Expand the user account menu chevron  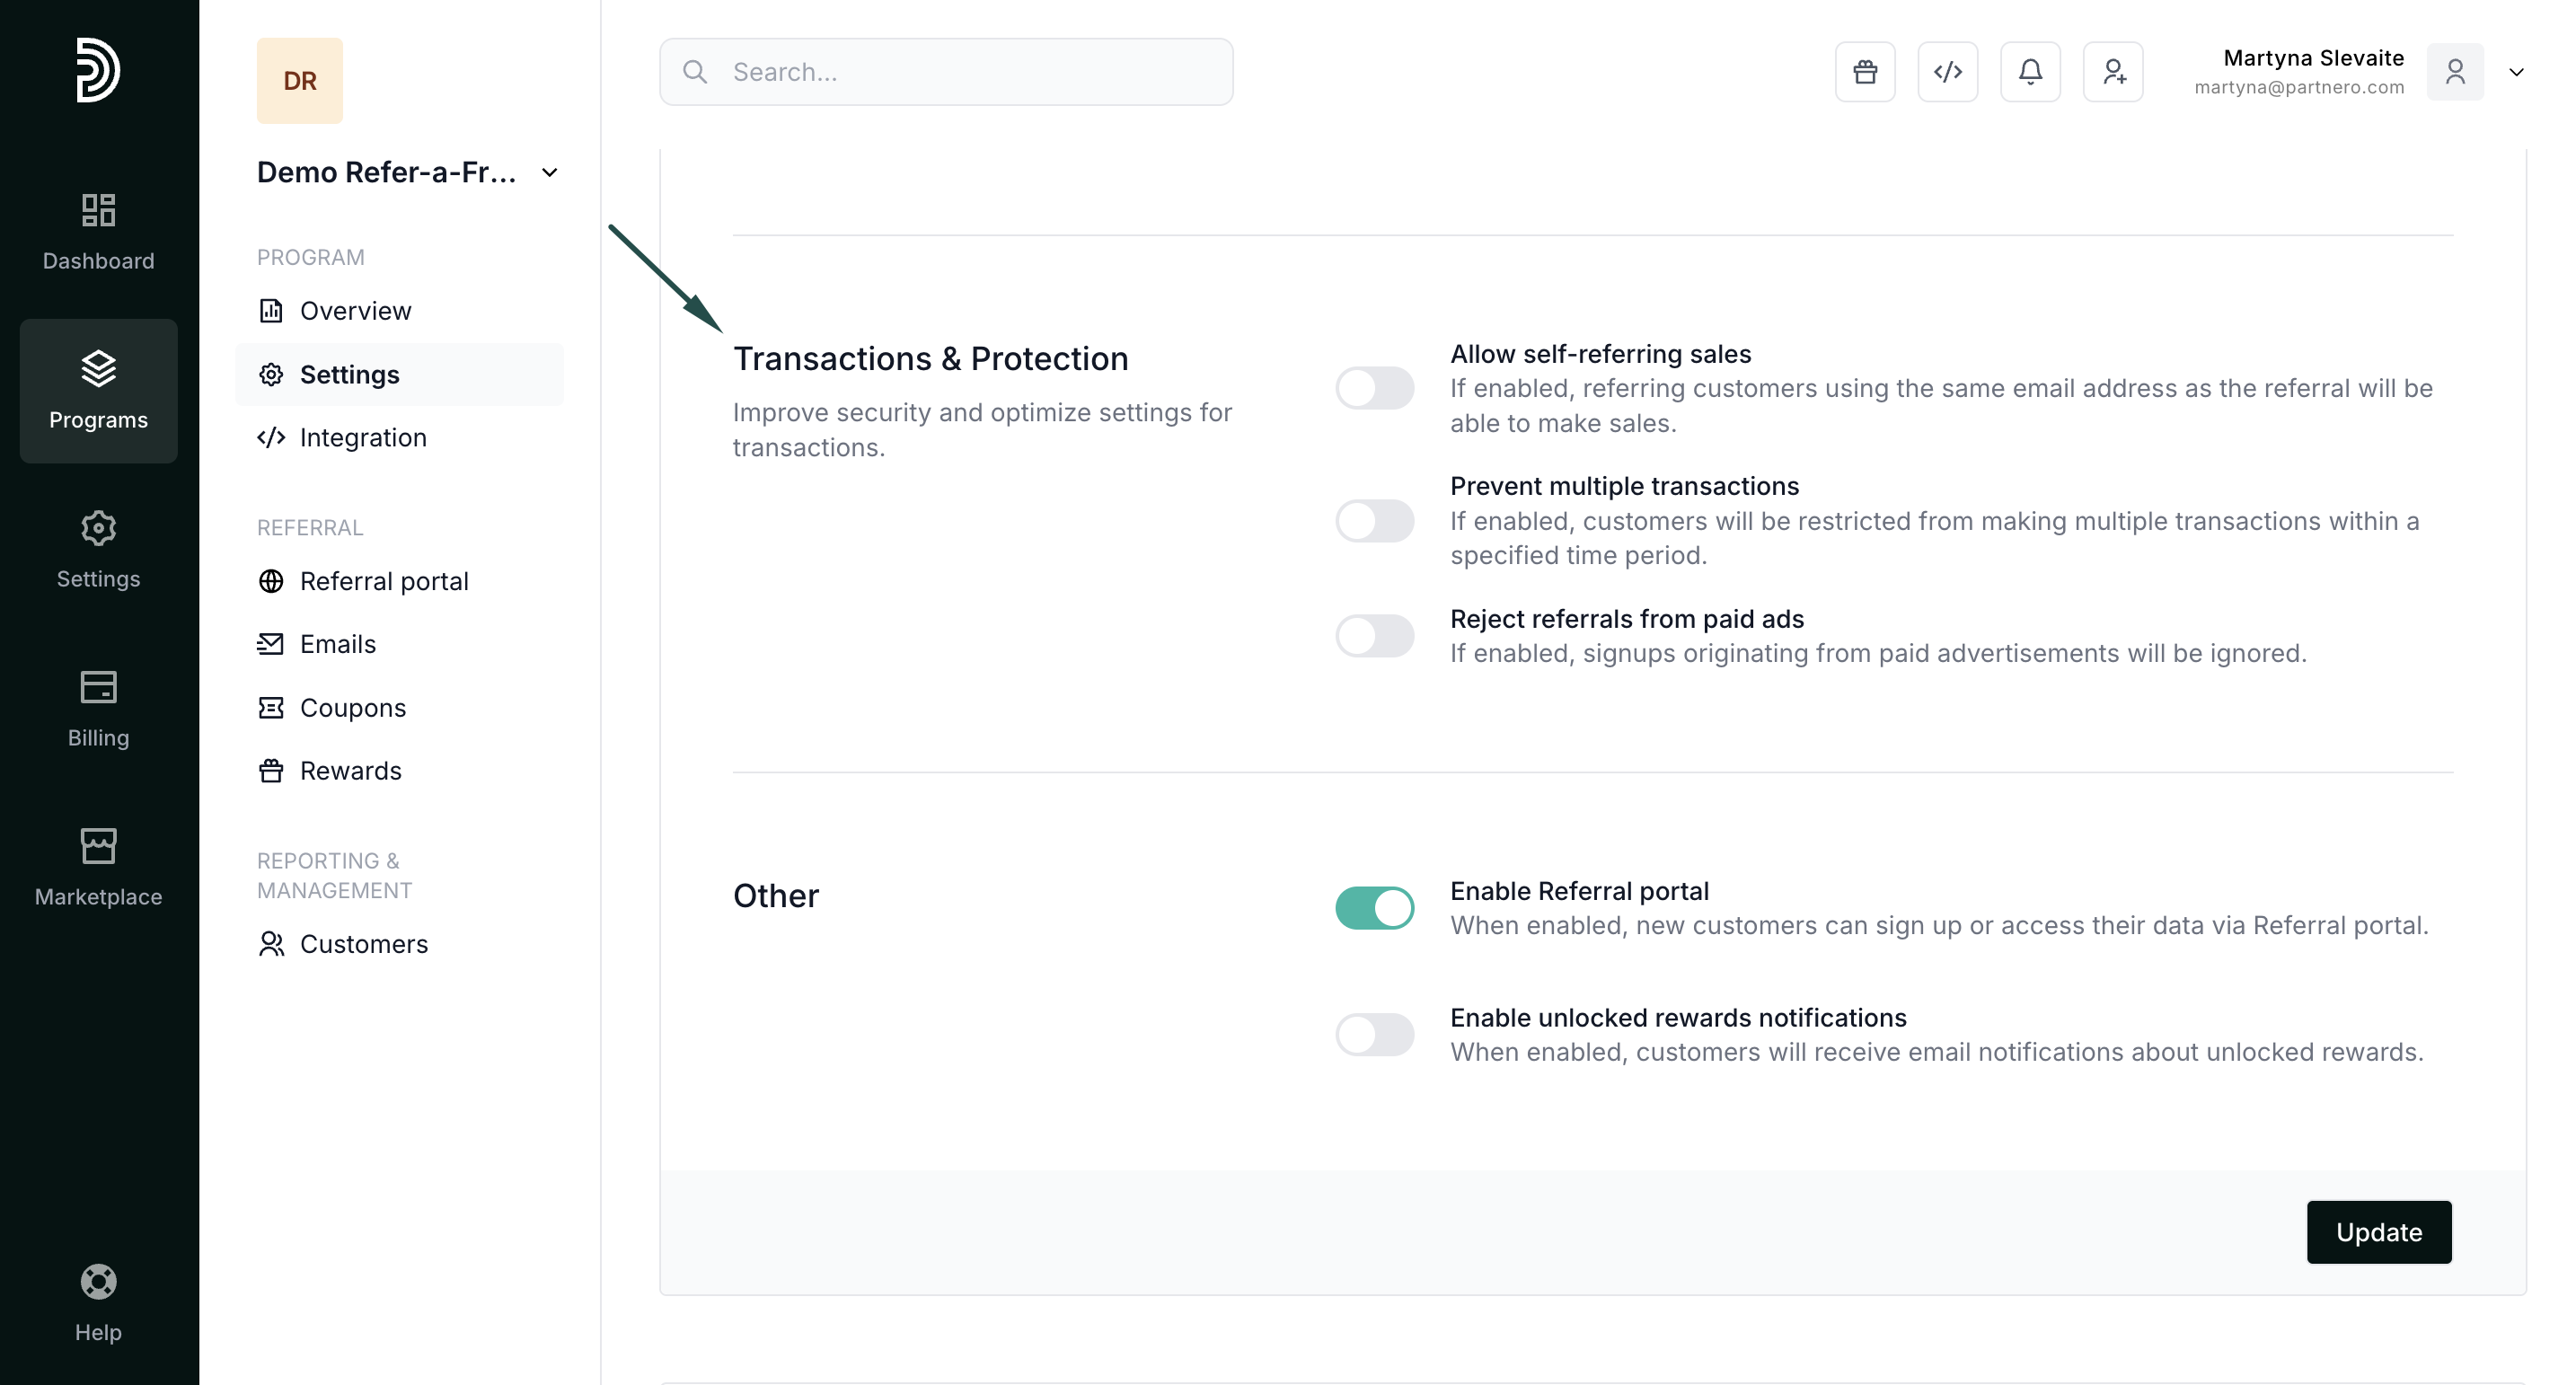tap(2516, 72)
